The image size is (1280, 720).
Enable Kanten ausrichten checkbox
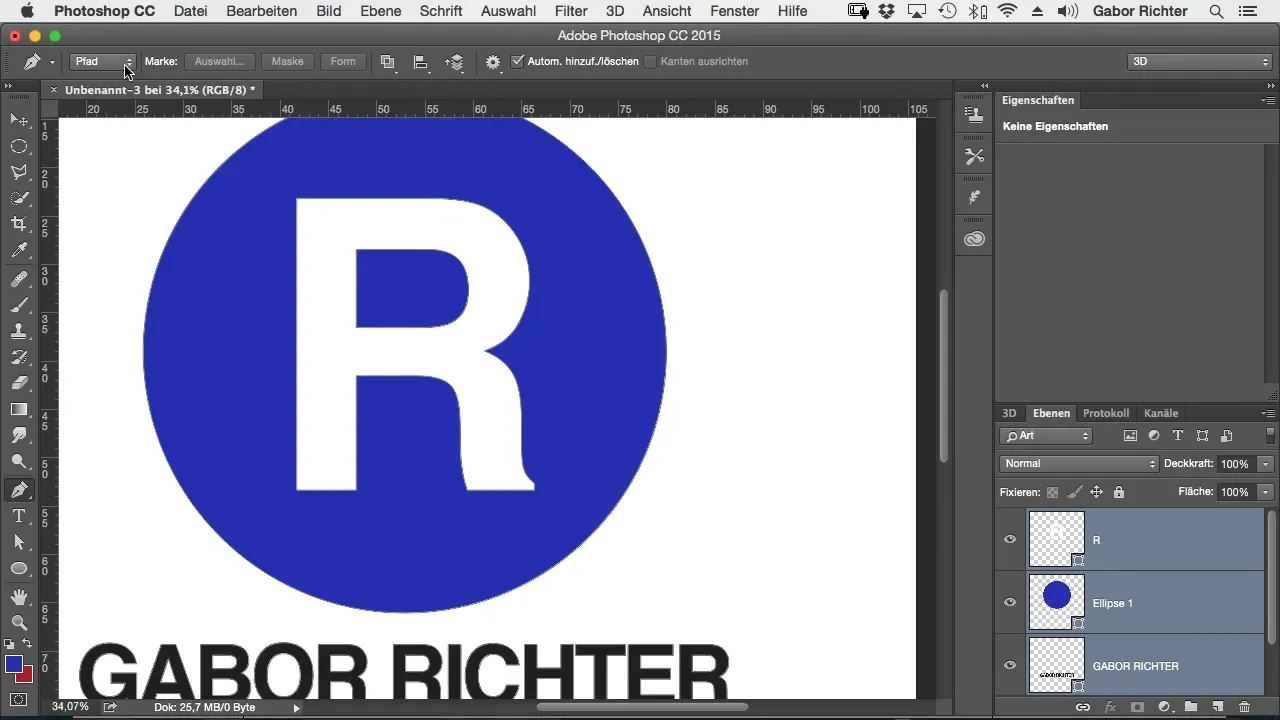[x=650, y=62]
